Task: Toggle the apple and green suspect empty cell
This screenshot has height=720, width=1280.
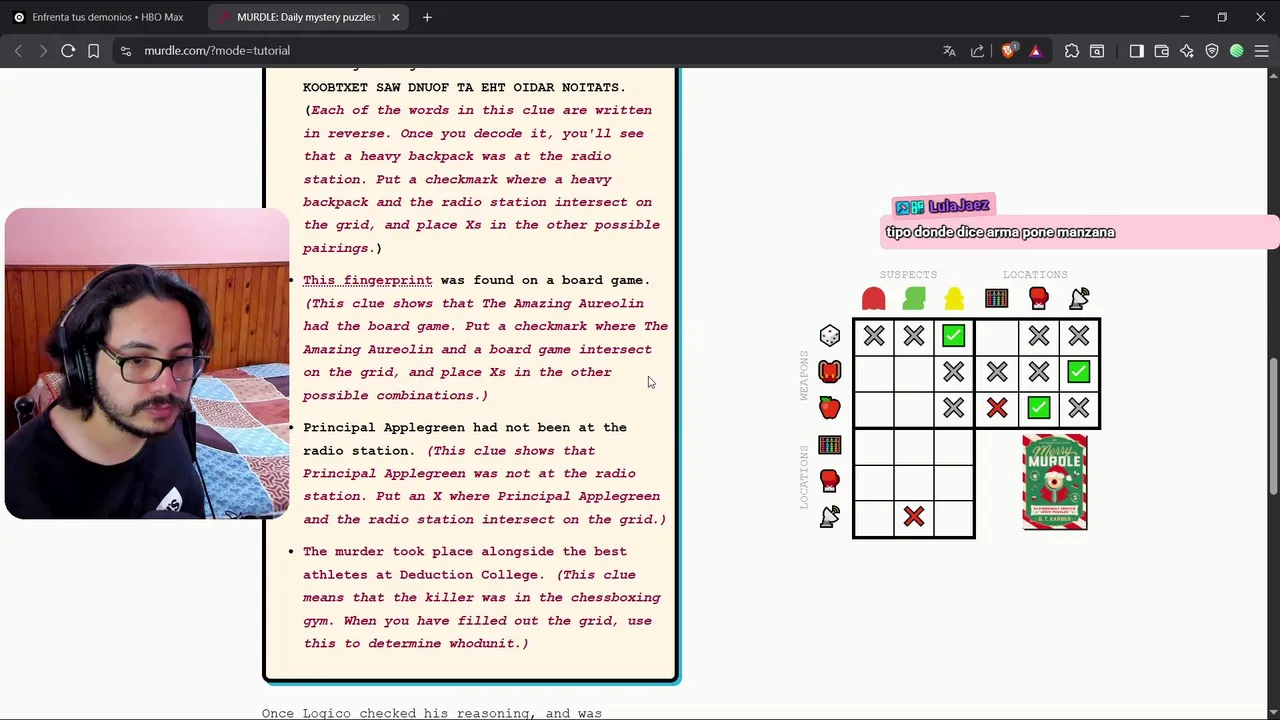Action: (913, 408)
